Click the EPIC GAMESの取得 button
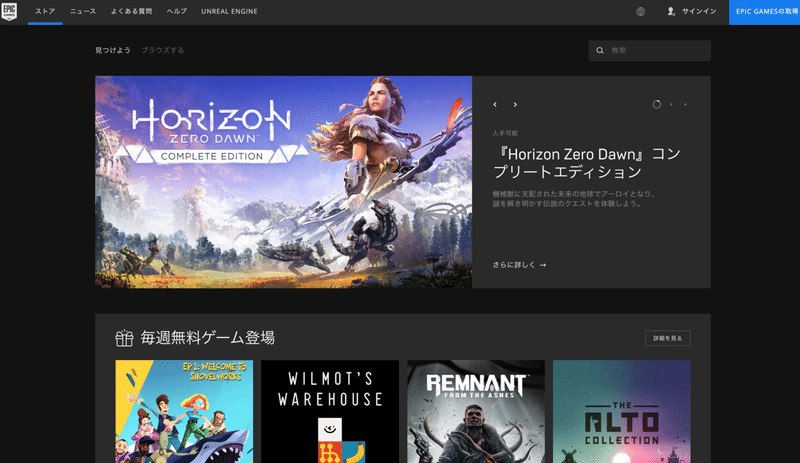This screenshot has width=800, height=463. (764, 12)
